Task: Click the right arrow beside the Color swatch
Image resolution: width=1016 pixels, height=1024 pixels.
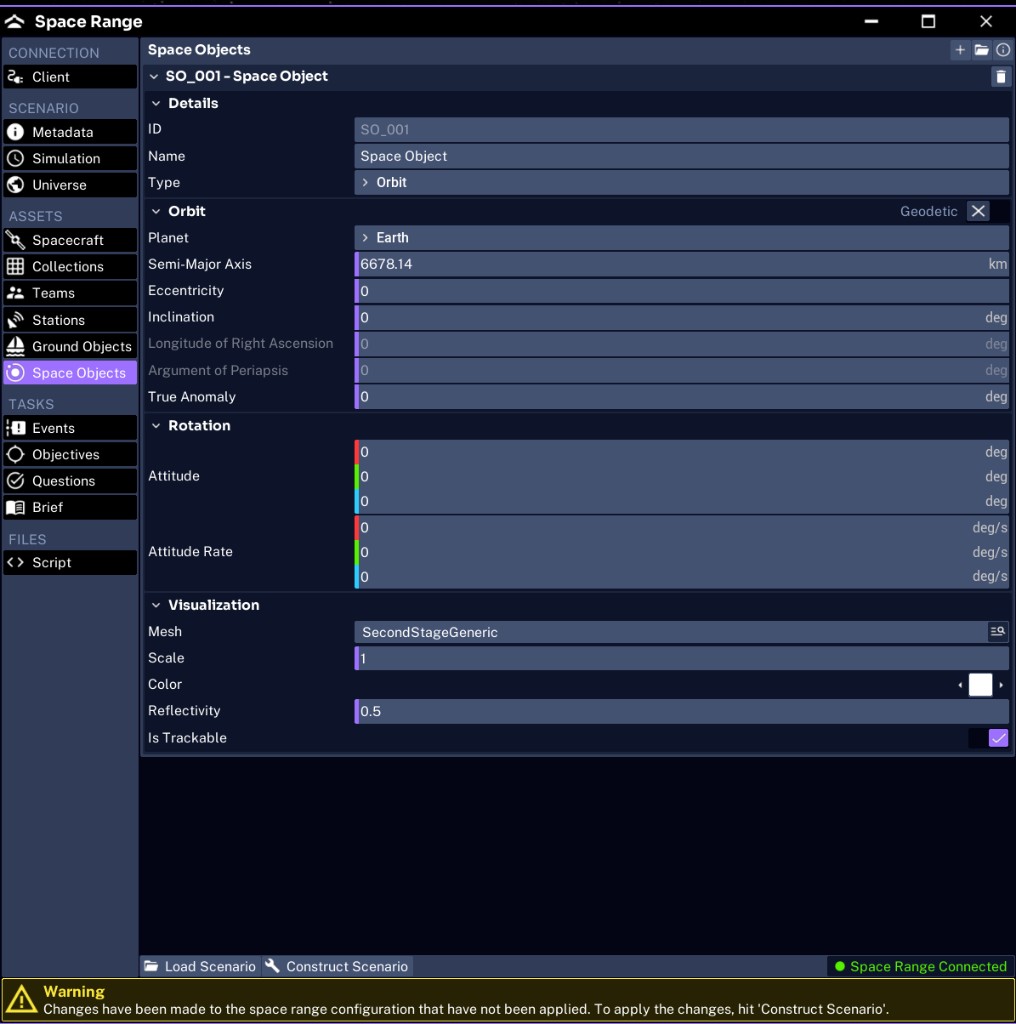Action: (x=1001, y=685)
